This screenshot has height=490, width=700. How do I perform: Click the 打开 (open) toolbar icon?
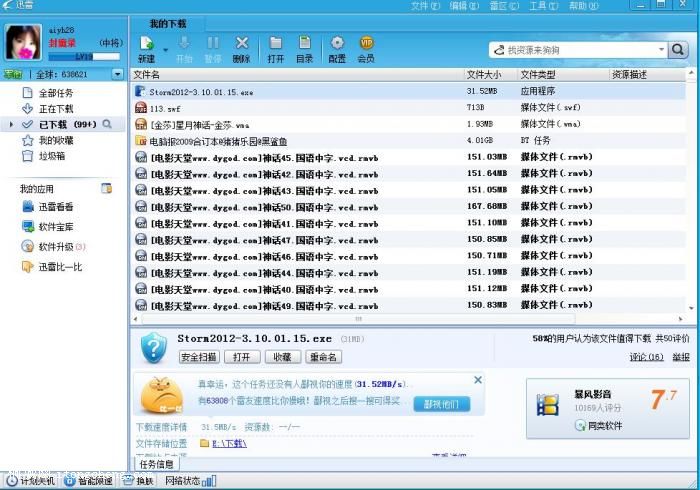coord(276,44)
